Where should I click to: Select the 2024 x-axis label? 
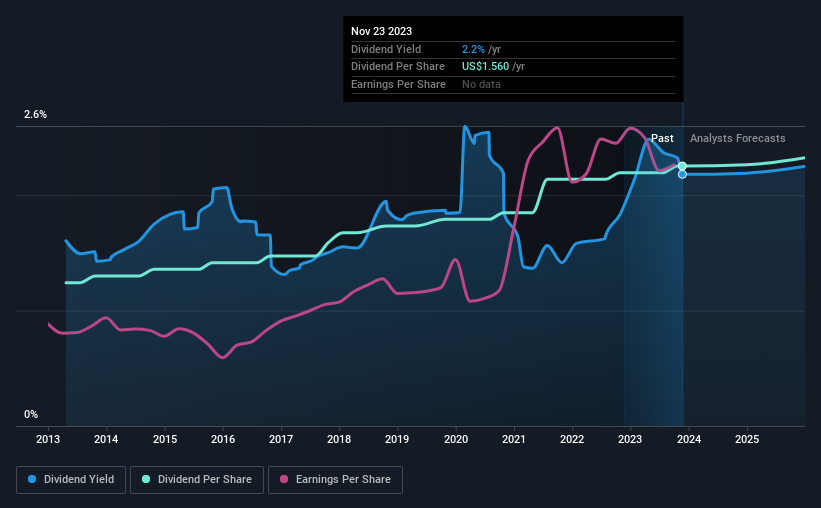[689, 439]
